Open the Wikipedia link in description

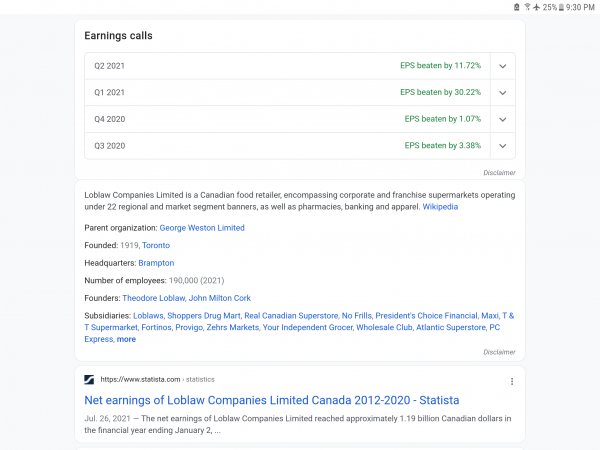(440, 207)
